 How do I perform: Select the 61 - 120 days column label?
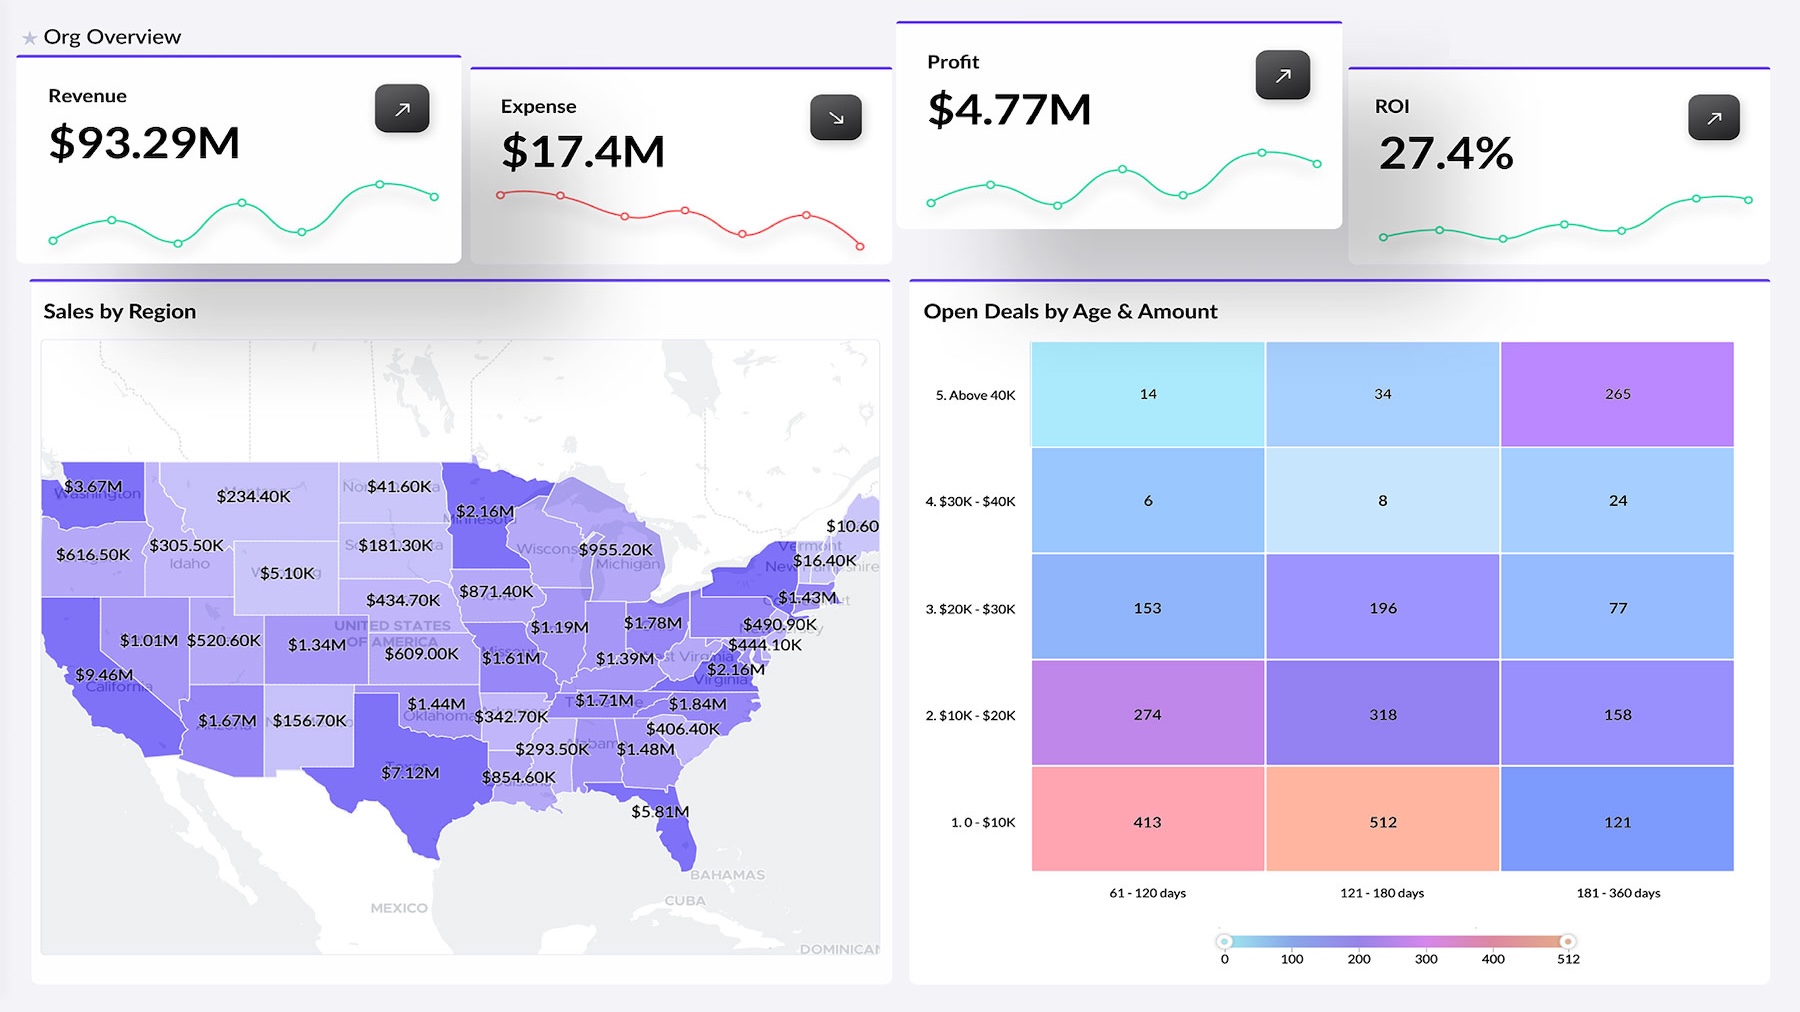pos(1147,893)
